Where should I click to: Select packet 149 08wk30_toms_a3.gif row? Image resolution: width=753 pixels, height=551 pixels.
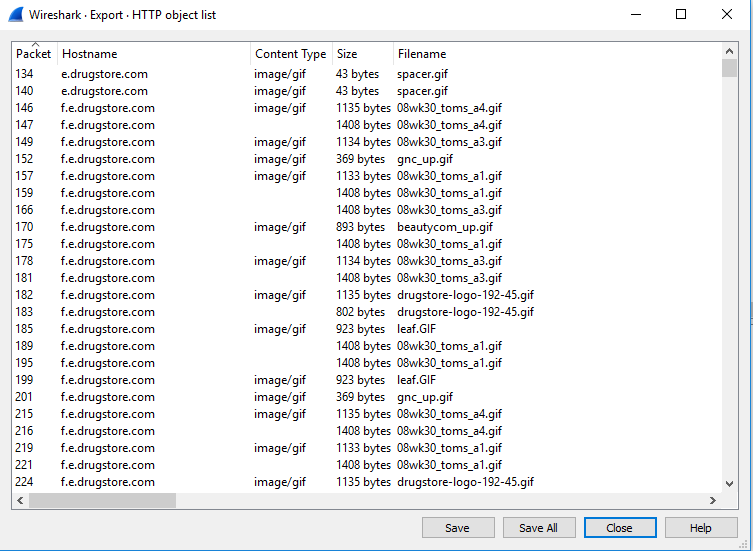tap(366, 142)
